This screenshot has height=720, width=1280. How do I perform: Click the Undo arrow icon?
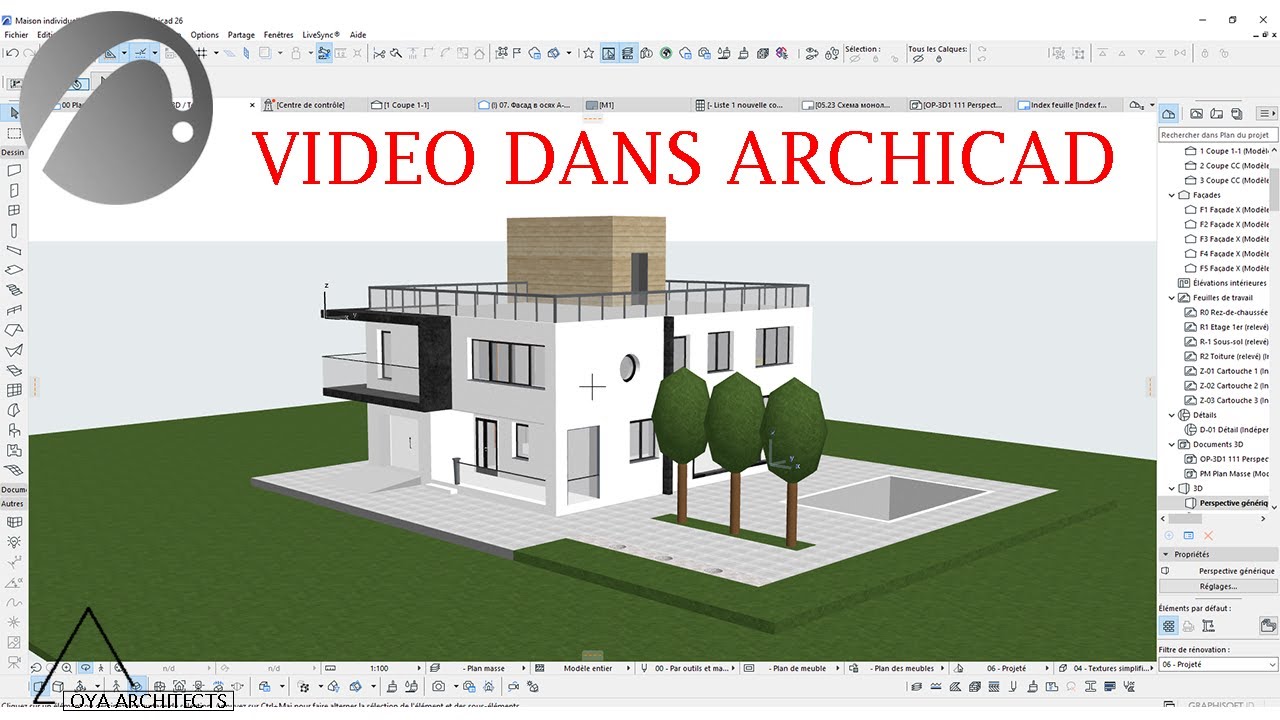(12, 53)
